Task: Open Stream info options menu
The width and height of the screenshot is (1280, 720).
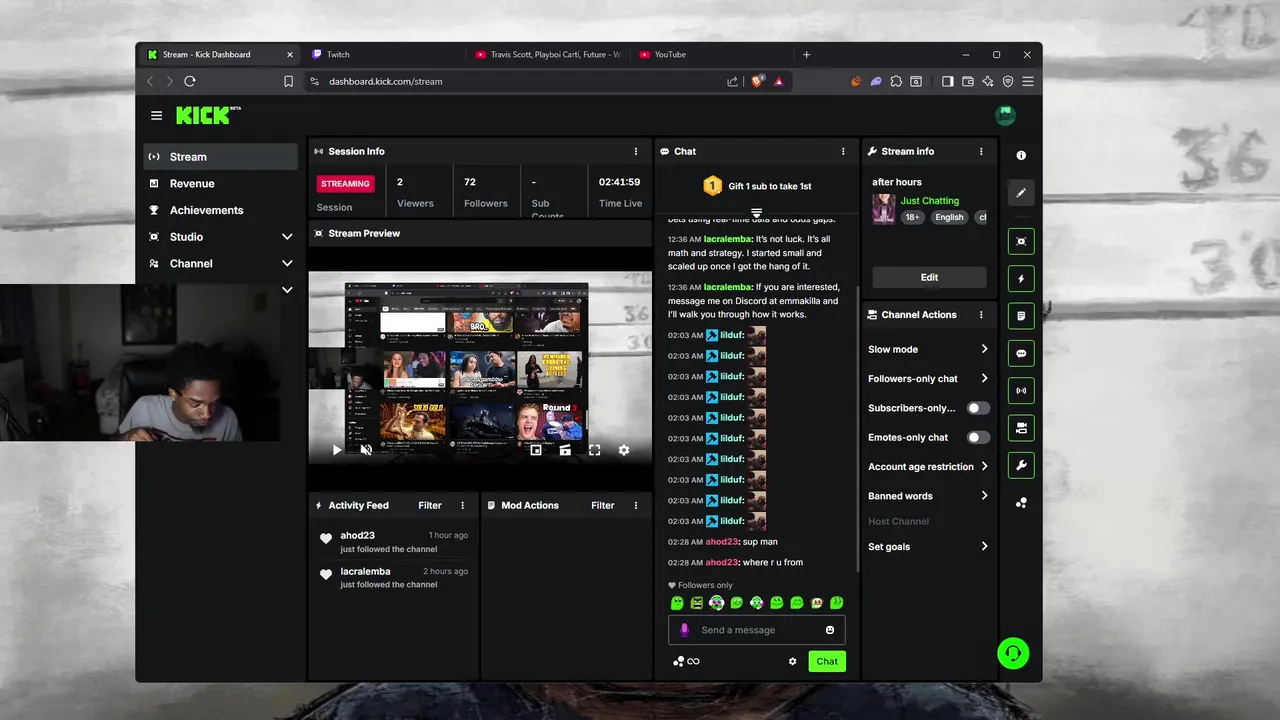Action: 981,151
